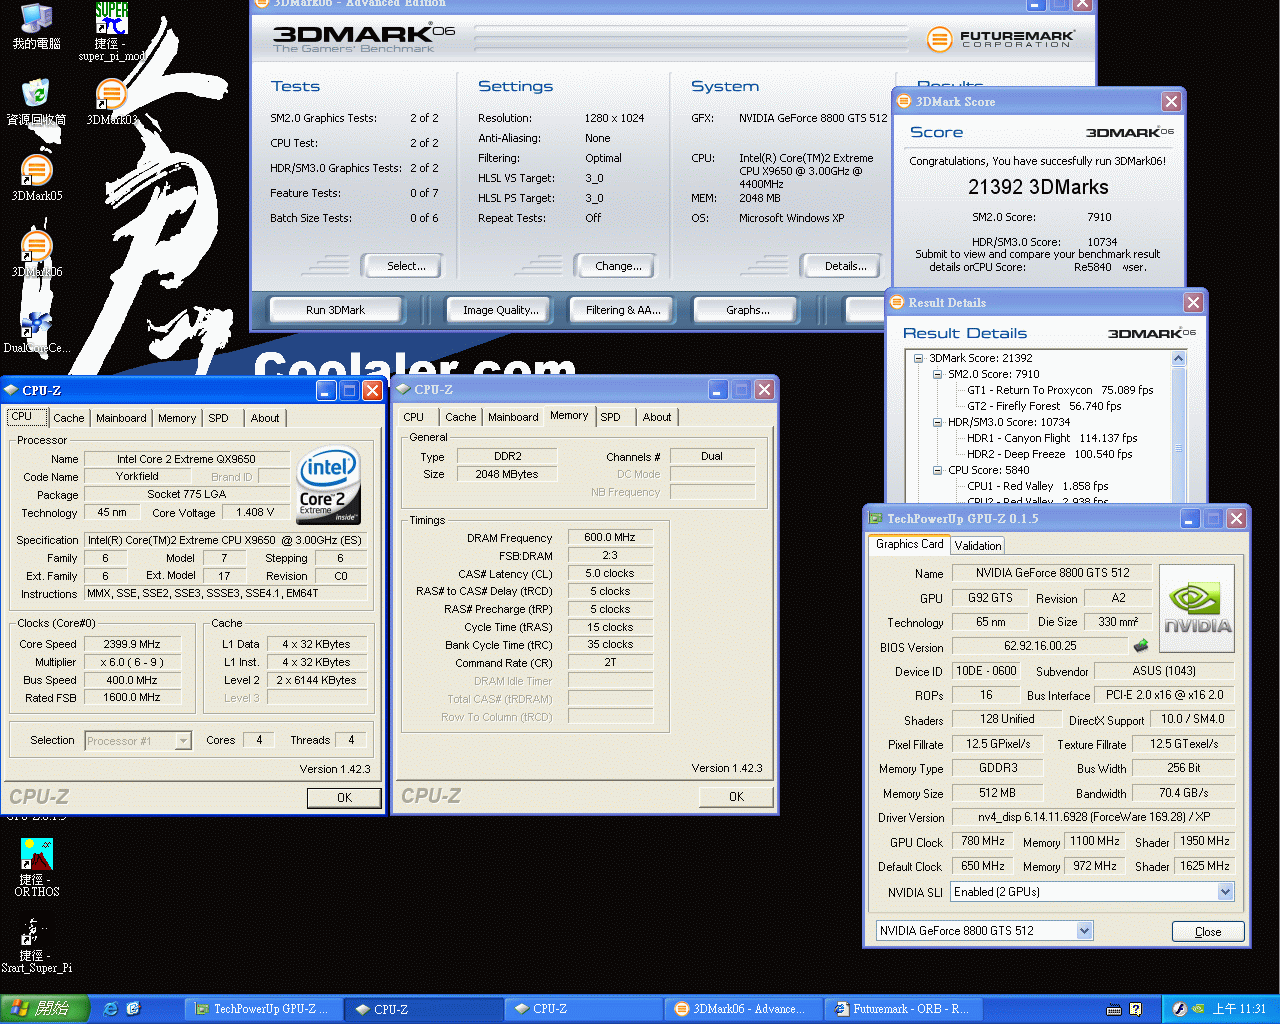Switch to 3DMark06 Advanced taskbar item
The height and width of the screenshot is (1024, 1280).
click(x=742, y=1009)
